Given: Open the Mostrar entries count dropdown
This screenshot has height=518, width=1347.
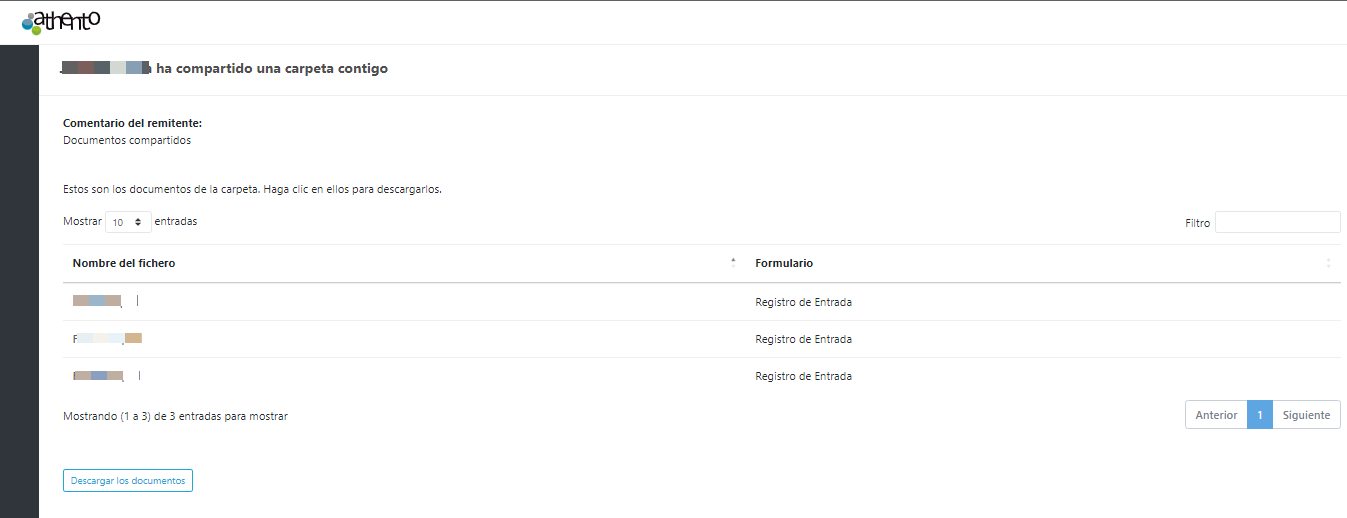Looking at the screenshot, I should click(x=128, y=222).
